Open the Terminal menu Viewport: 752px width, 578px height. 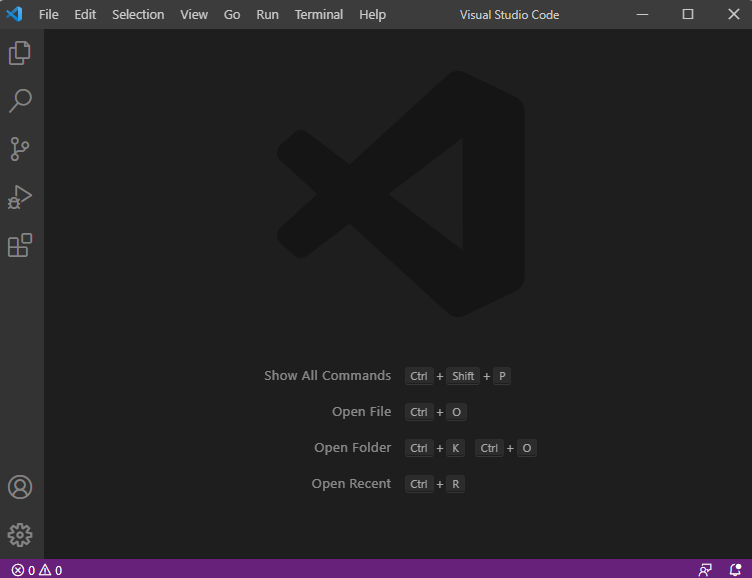(318, 14)
